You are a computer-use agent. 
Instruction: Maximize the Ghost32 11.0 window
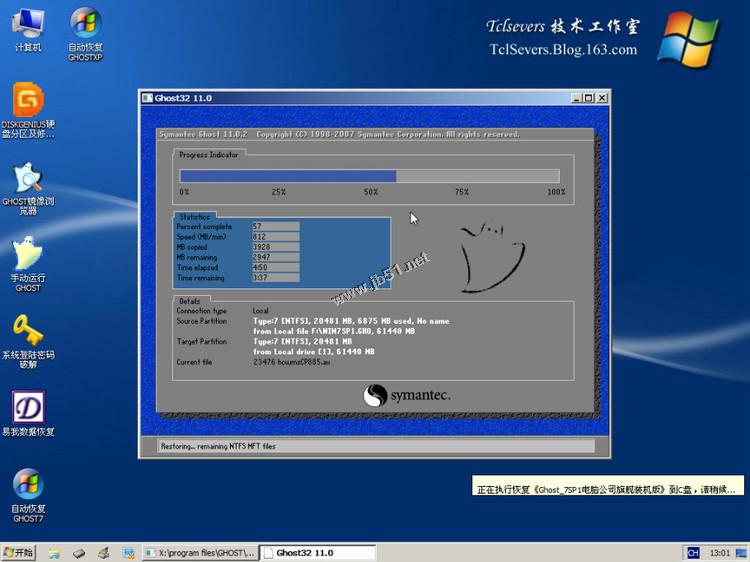(589, 98)
